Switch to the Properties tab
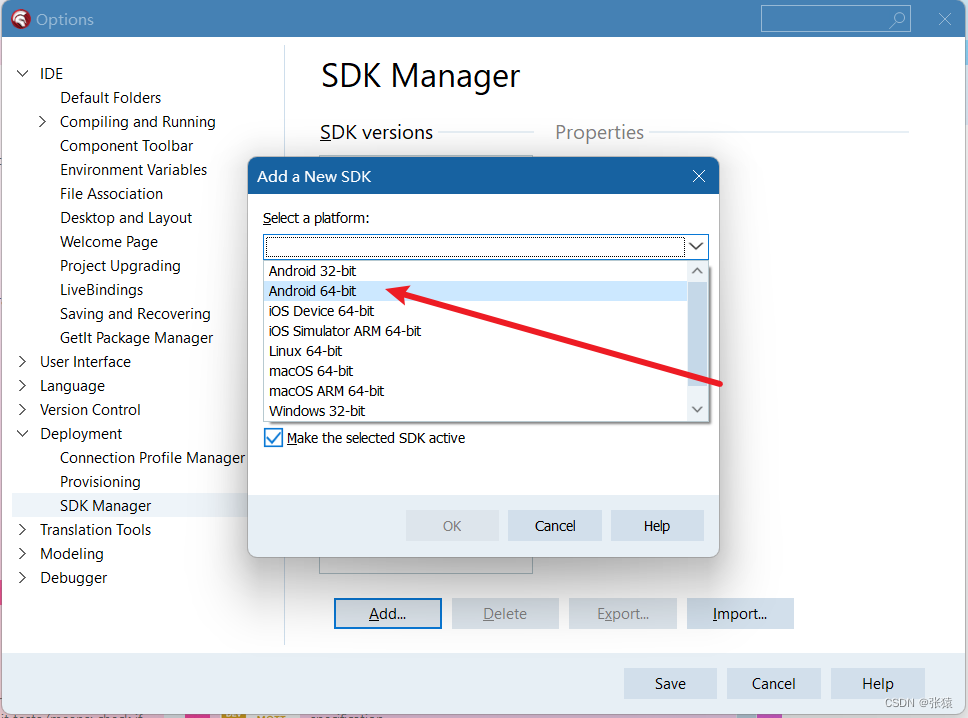Viewport: 968px width, 718px height. (x=598, y=131)
